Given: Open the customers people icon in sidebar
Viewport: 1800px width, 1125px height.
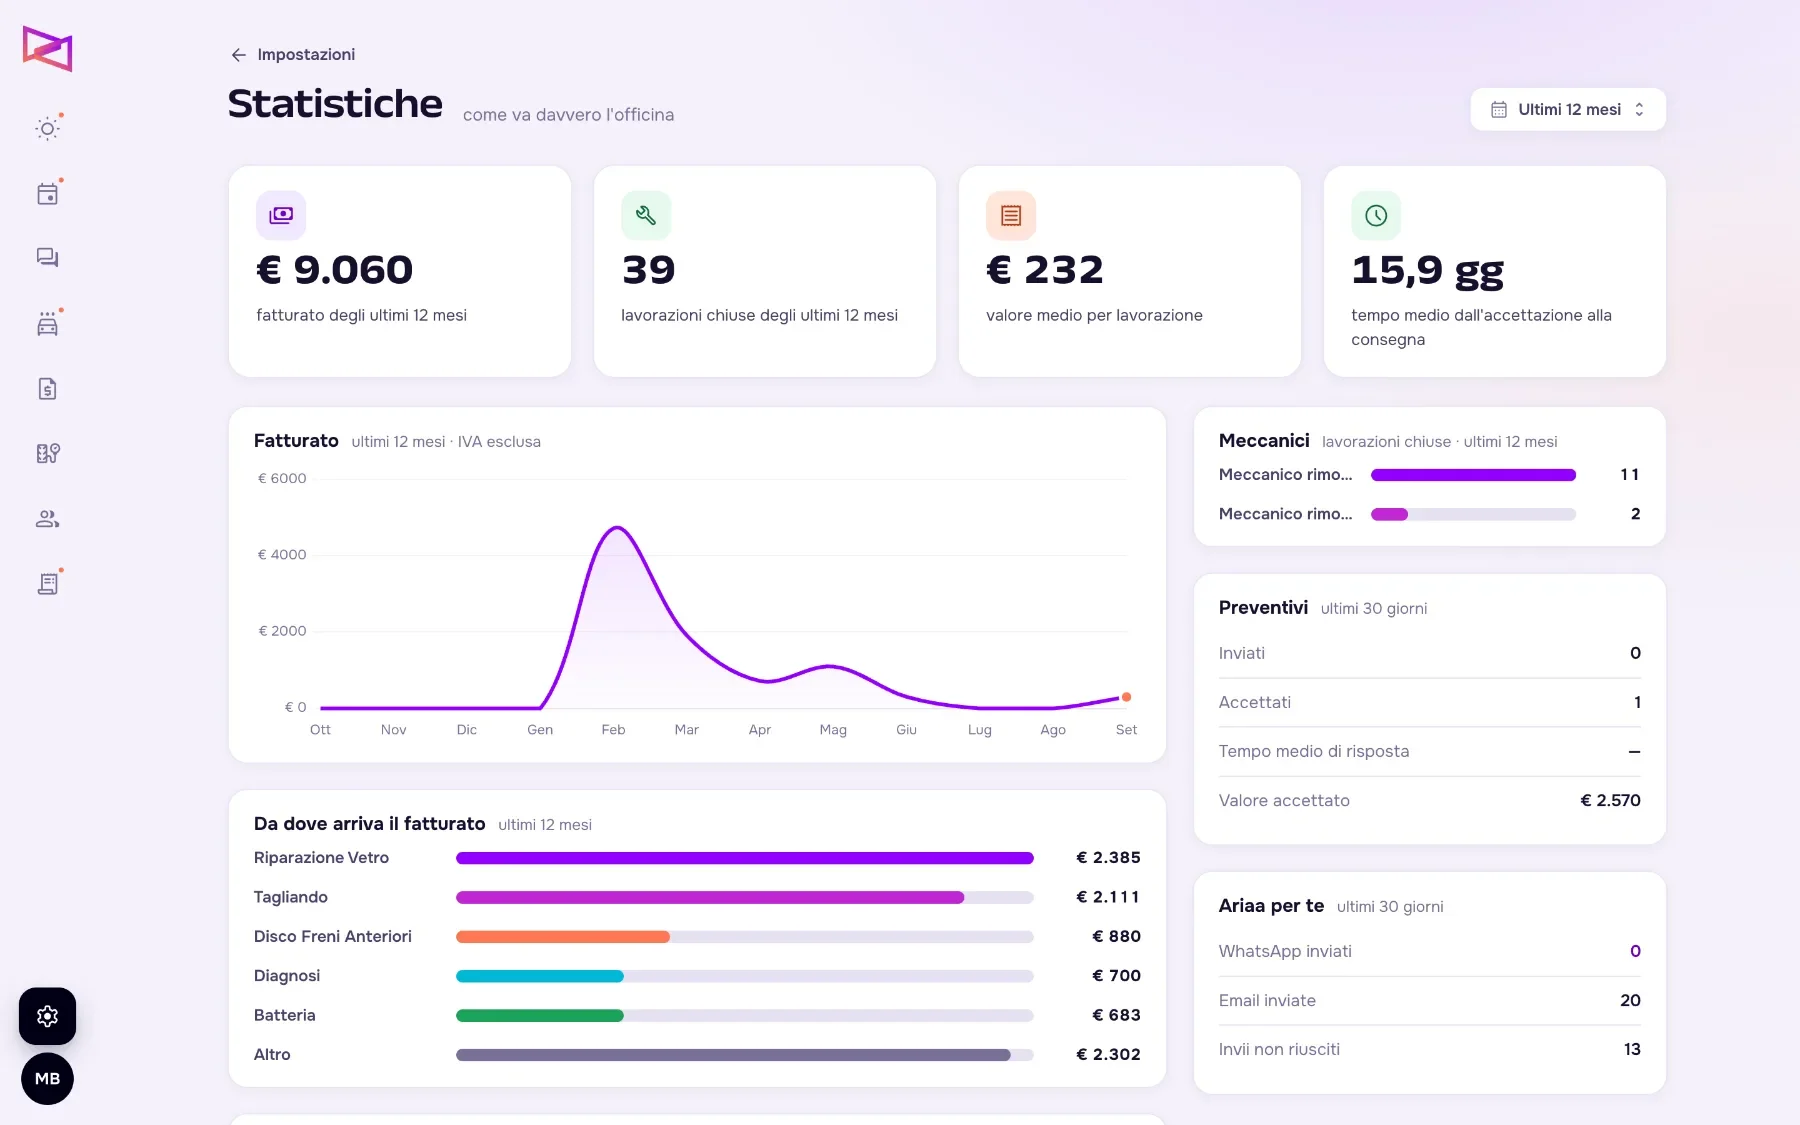Looking at the screenshot, I should click(47, 519).
